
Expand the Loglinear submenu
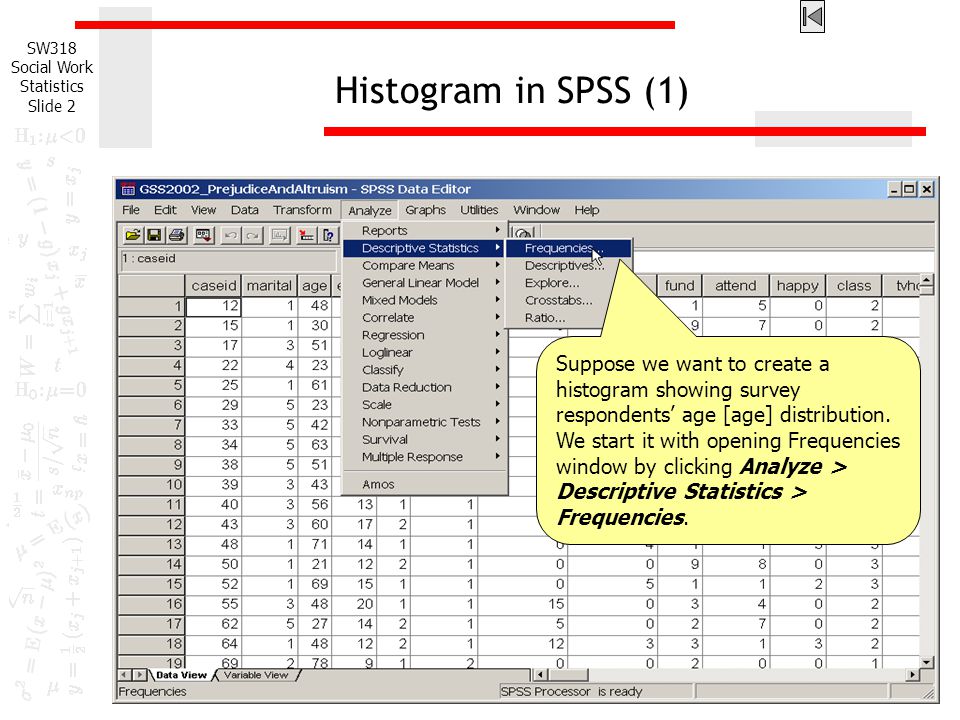click(425, 352)
